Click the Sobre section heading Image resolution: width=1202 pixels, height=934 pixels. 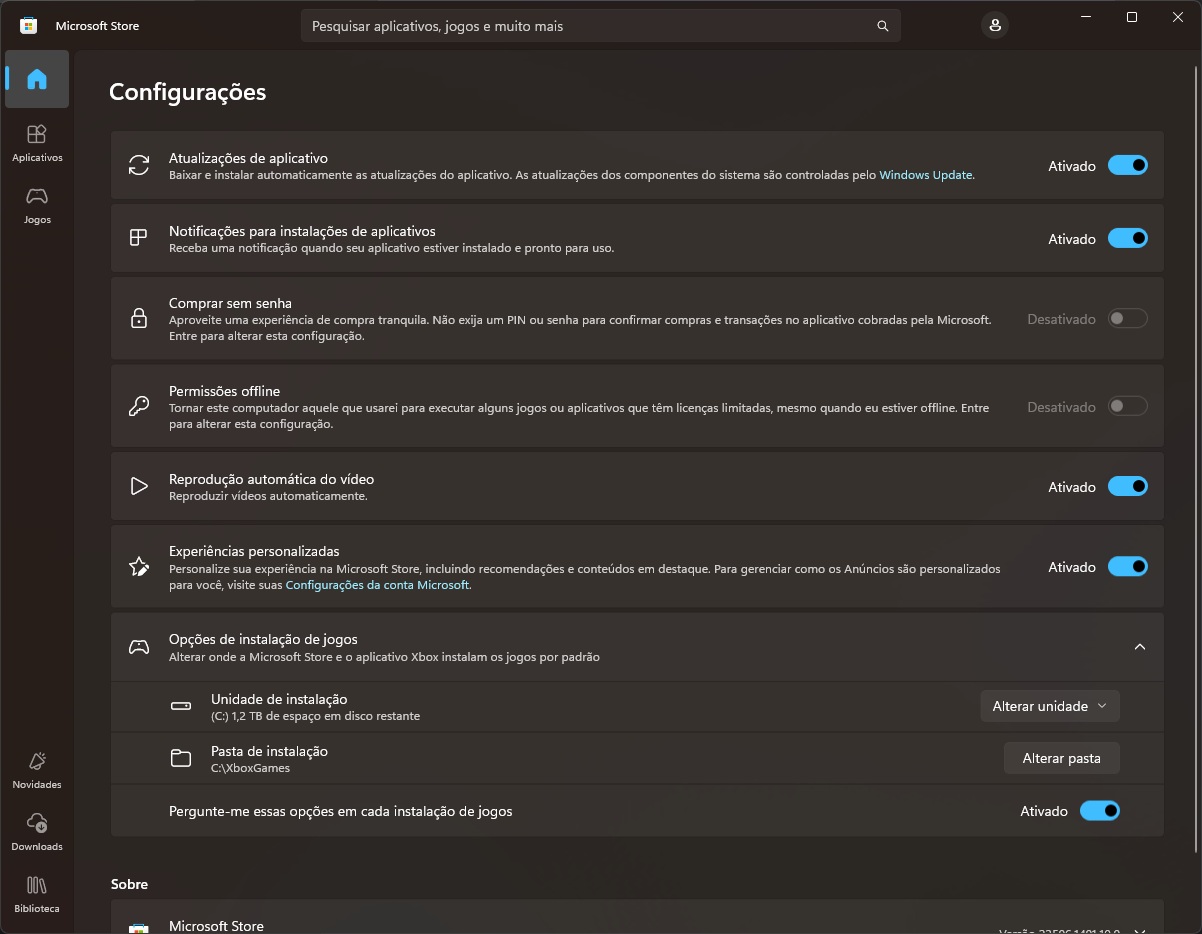129,884
